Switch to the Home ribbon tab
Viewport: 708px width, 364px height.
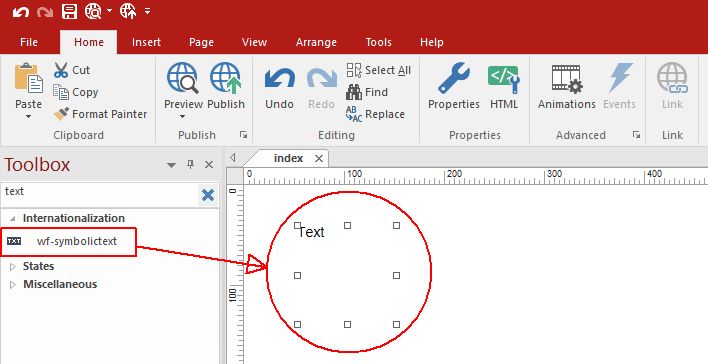point(89,42)
